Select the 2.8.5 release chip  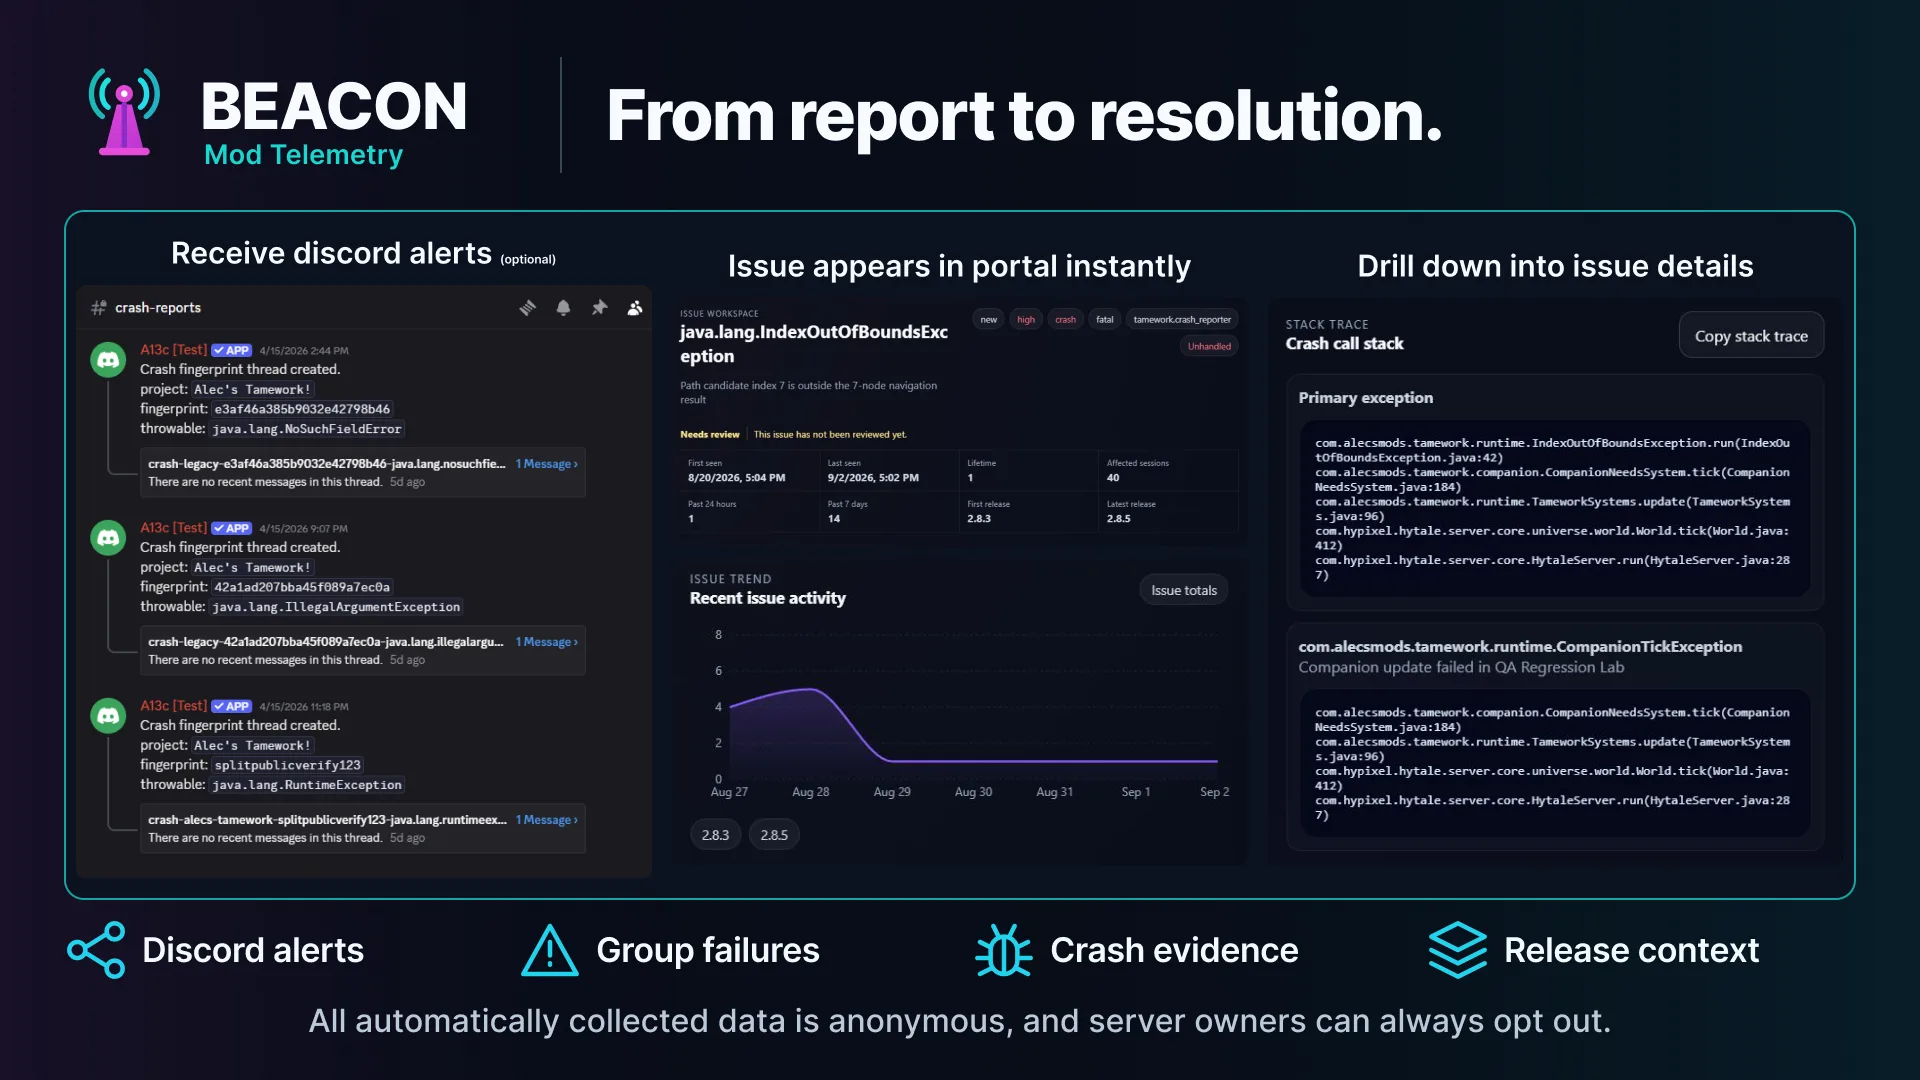point(774,835)
